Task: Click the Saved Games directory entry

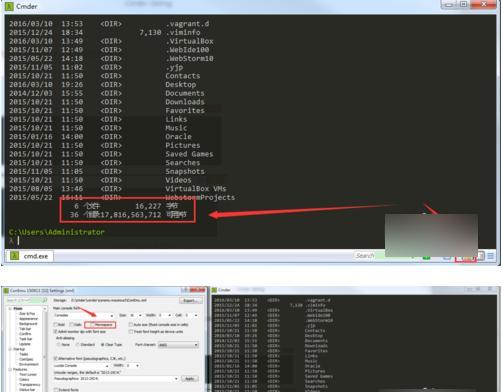Action: pos(189,154)
